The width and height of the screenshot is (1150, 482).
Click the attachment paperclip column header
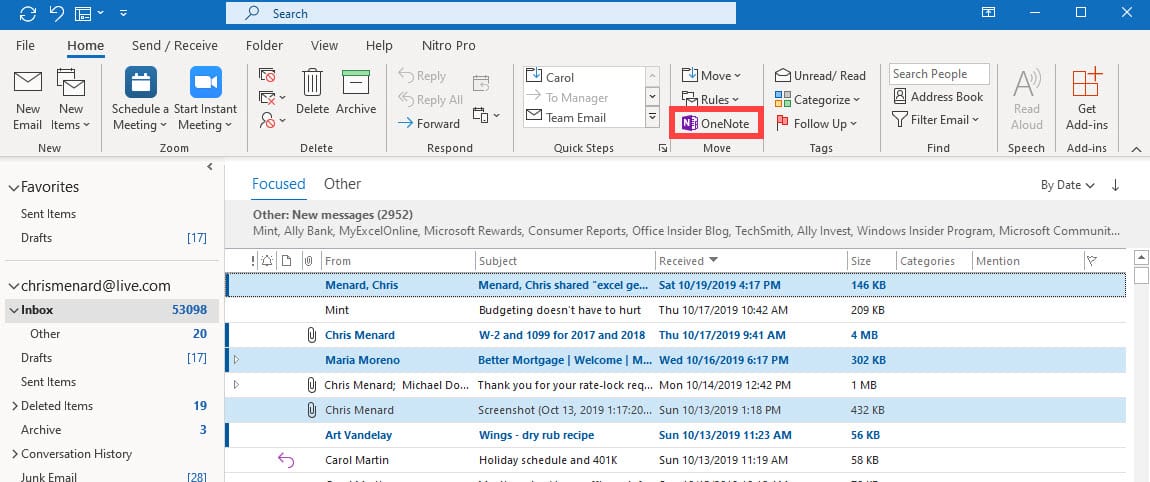[x=310, y=261]
